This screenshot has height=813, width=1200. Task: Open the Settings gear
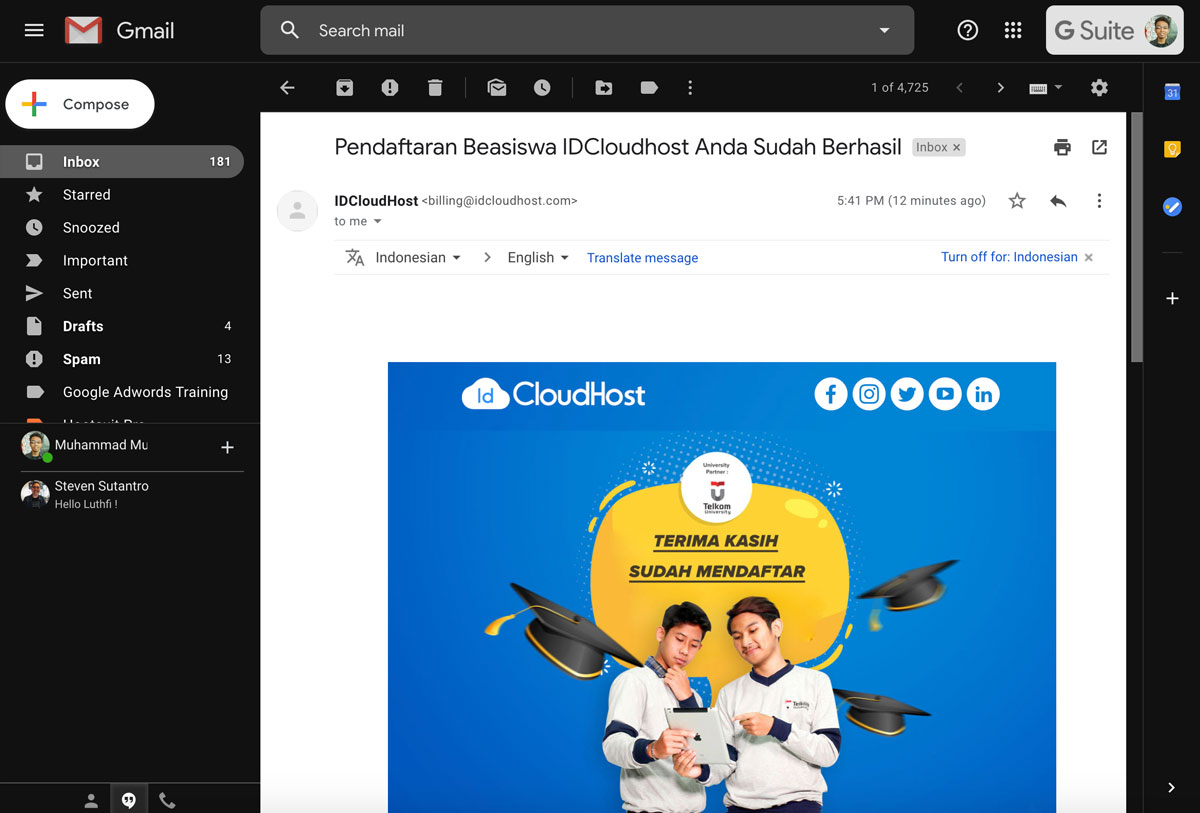tap(1099, 88)
